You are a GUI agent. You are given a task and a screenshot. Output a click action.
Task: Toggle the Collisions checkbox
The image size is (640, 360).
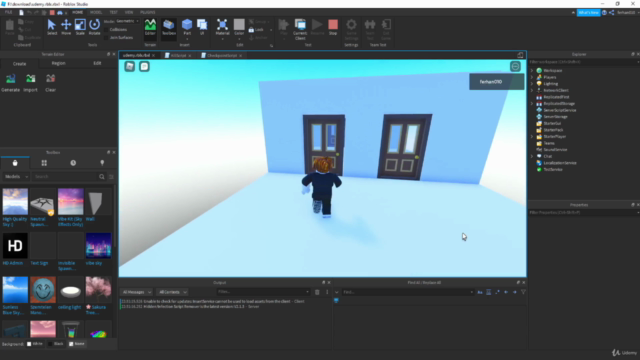pyautogui.click(x=107, y=29)
